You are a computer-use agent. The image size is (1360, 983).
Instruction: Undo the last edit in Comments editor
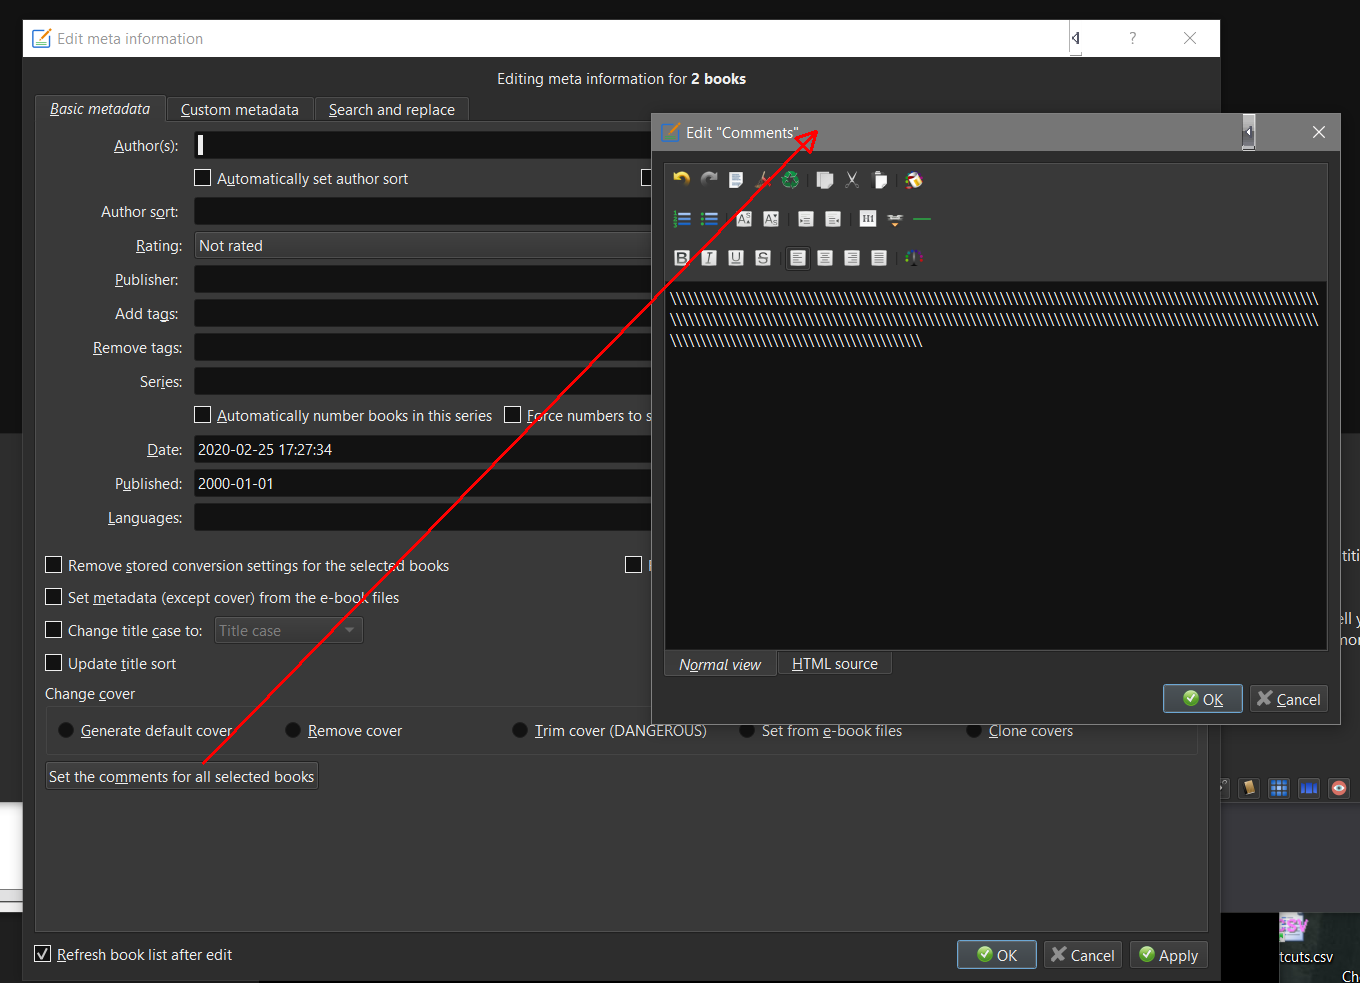click(x=682, y=180)
